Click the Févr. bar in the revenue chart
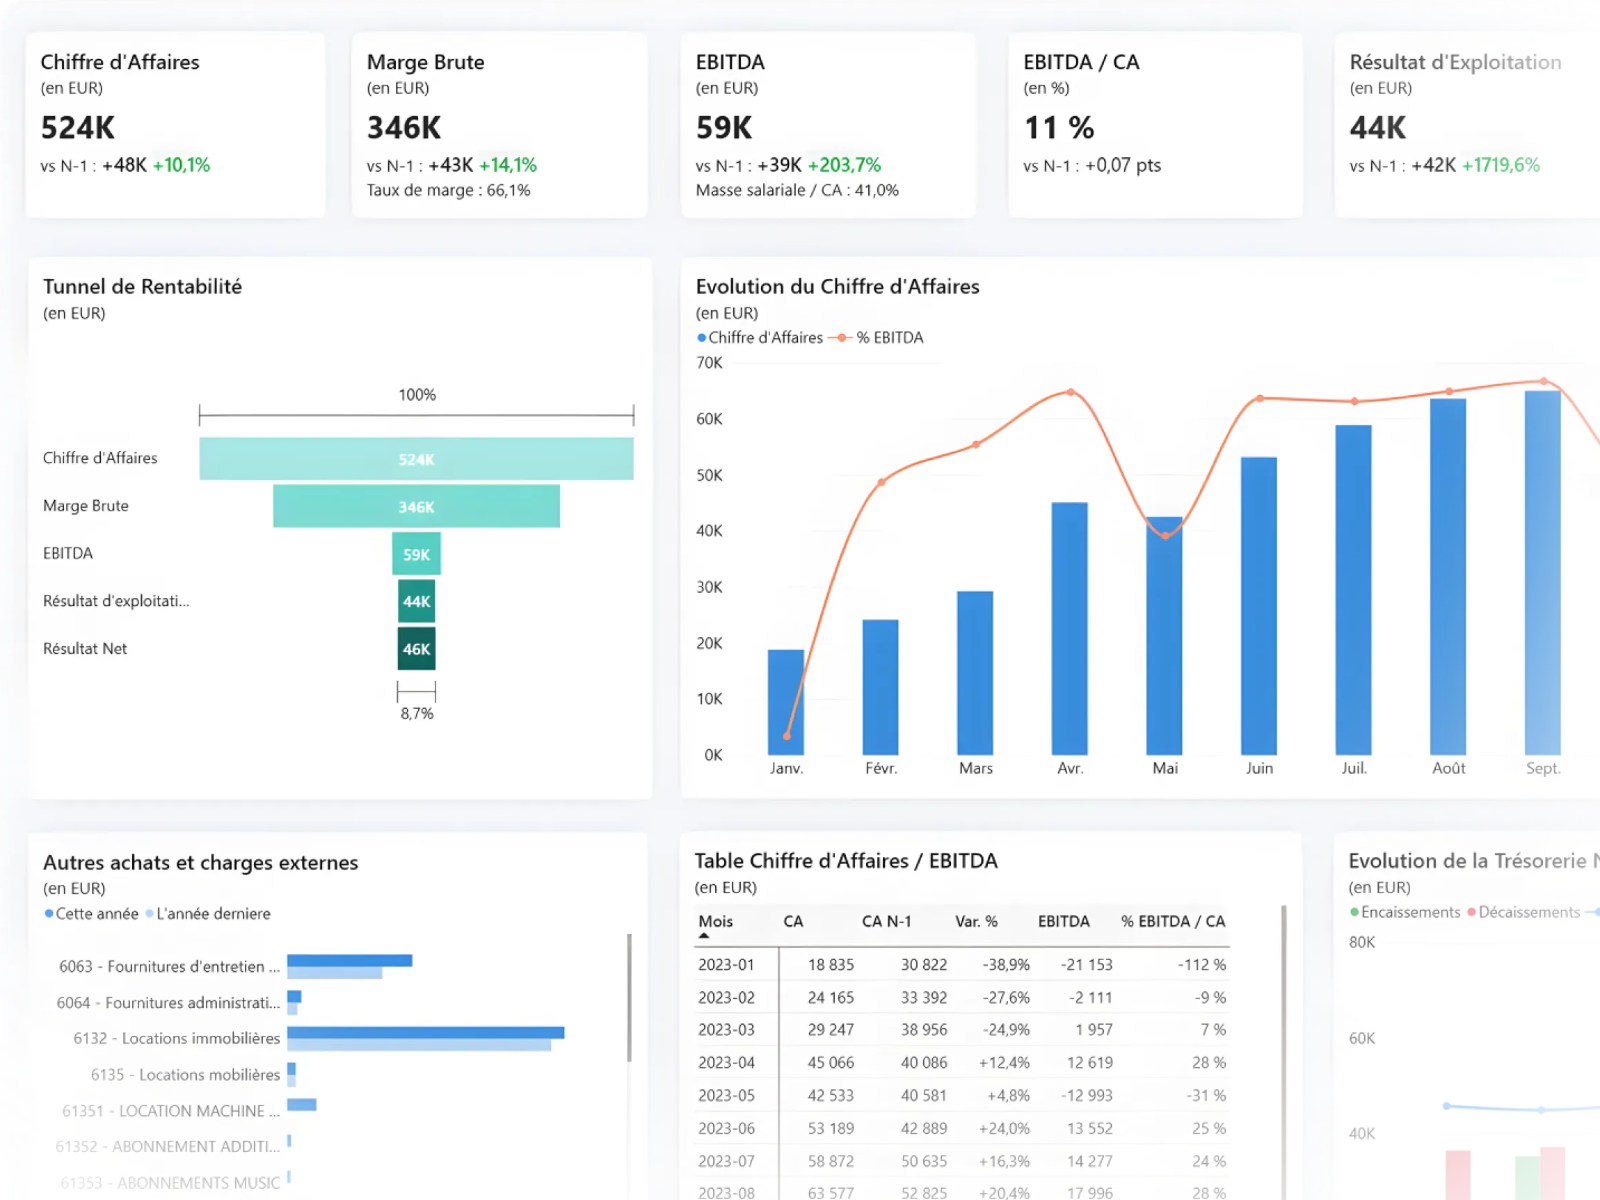Viewport: 1600px width, 1200px height. click(x=881, y=687)
